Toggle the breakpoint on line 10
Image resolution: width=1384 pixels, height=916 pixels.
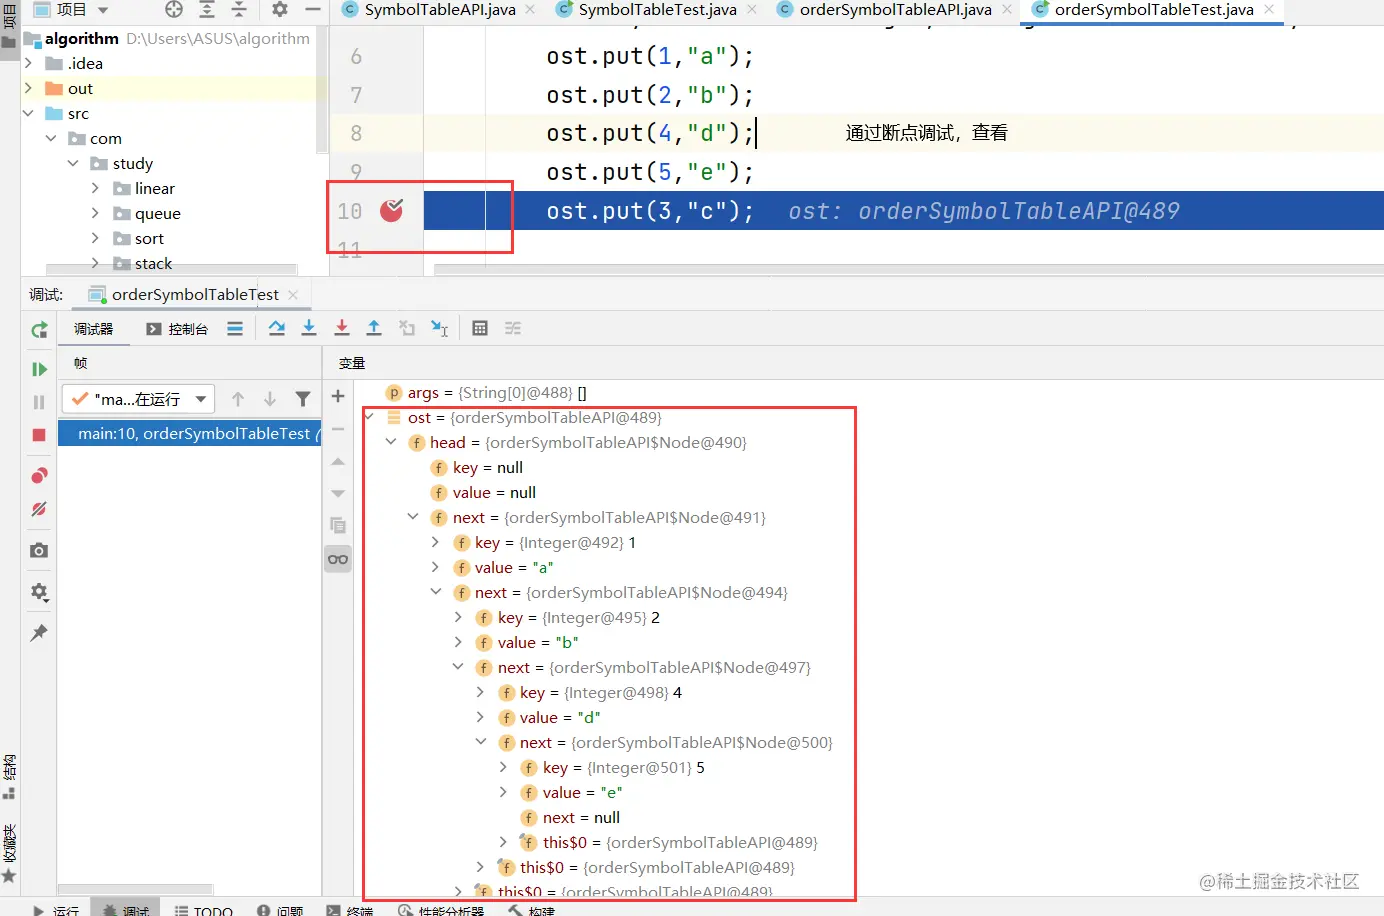click(x=391, y=210)
